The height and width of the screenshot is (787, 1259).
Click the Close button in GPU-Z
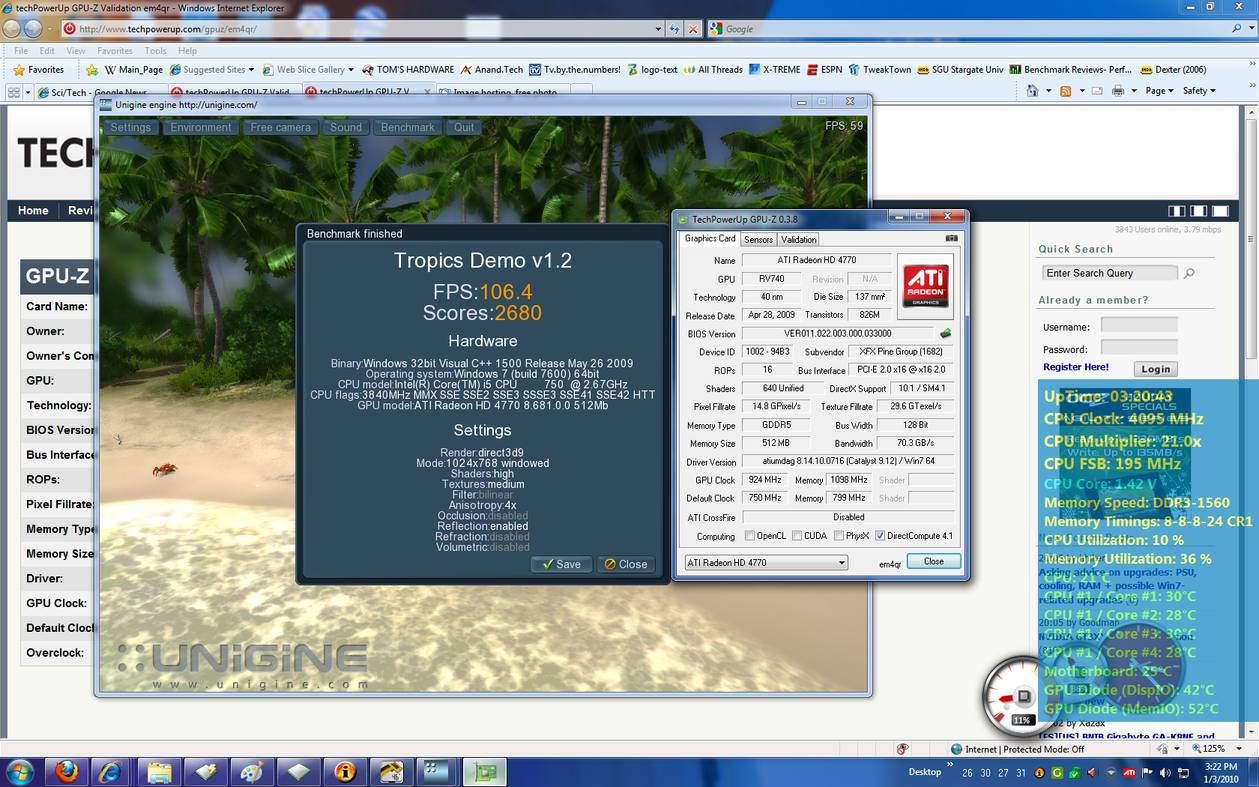pos(934,562)
